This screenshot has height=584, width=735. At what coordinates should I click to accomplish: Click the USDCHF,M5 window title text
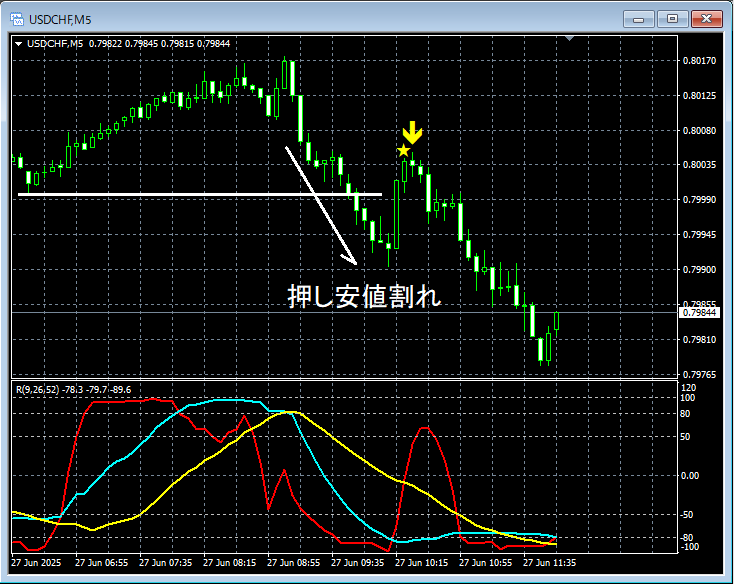[x=60, y=20]
